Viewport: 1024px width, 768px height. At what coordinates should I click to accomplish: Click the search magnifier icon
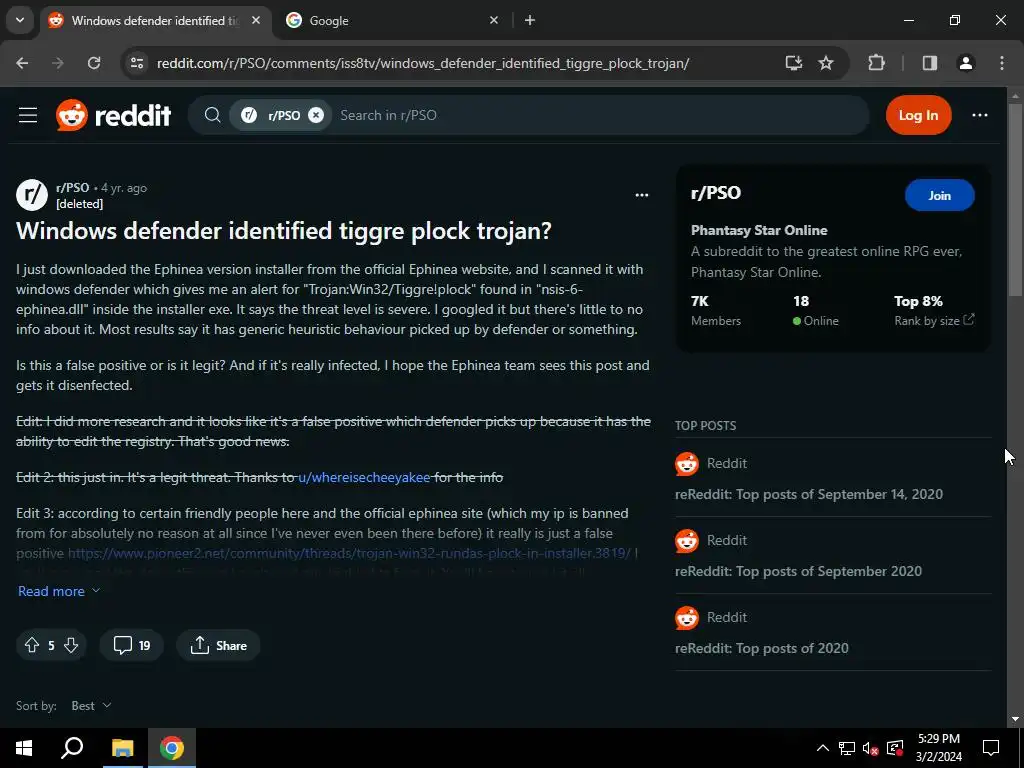pos(212,116)
